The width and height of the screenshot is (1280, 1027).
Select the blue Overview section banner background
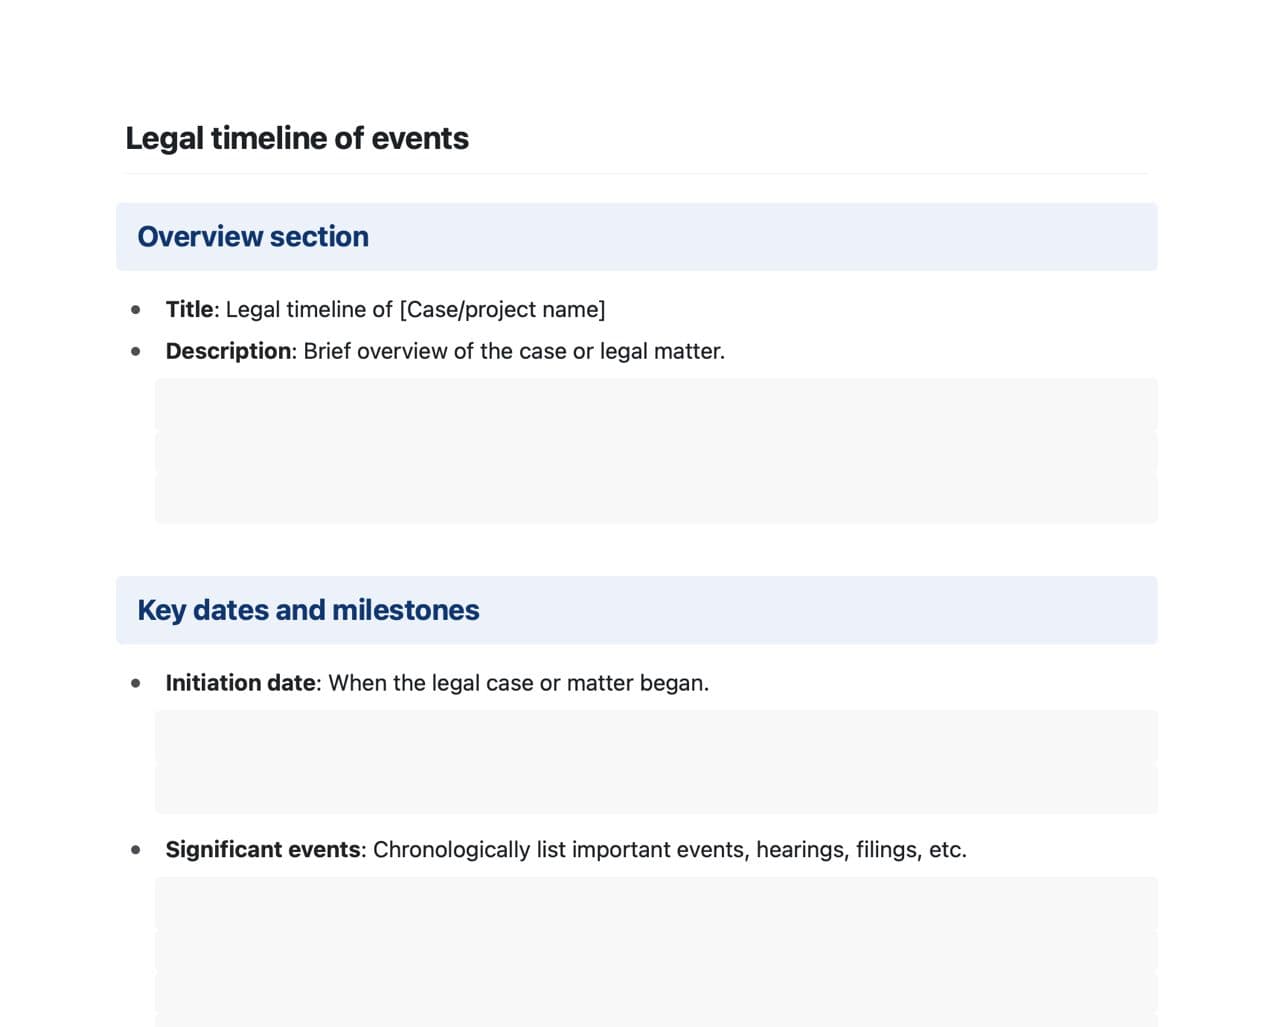click(x=760, y=237)
